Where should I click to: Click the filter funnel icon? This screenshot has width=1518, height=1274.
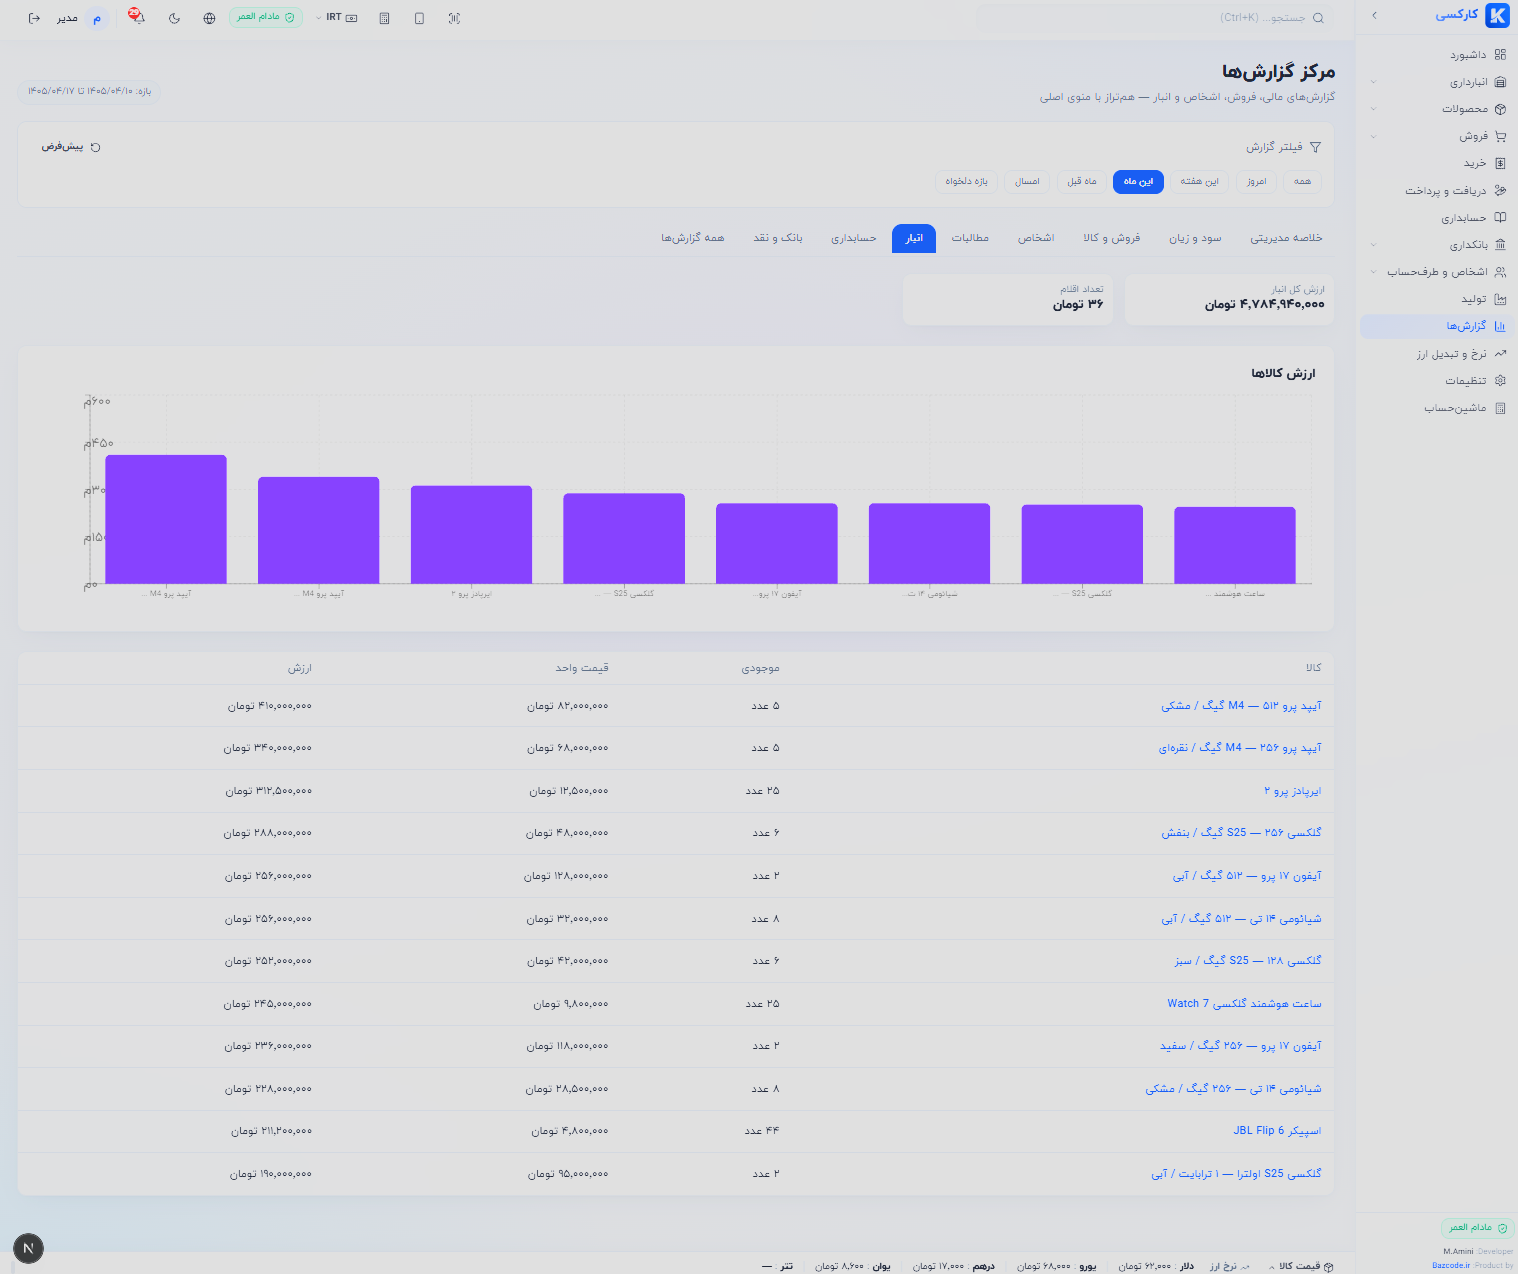[x=1315, y=147]
